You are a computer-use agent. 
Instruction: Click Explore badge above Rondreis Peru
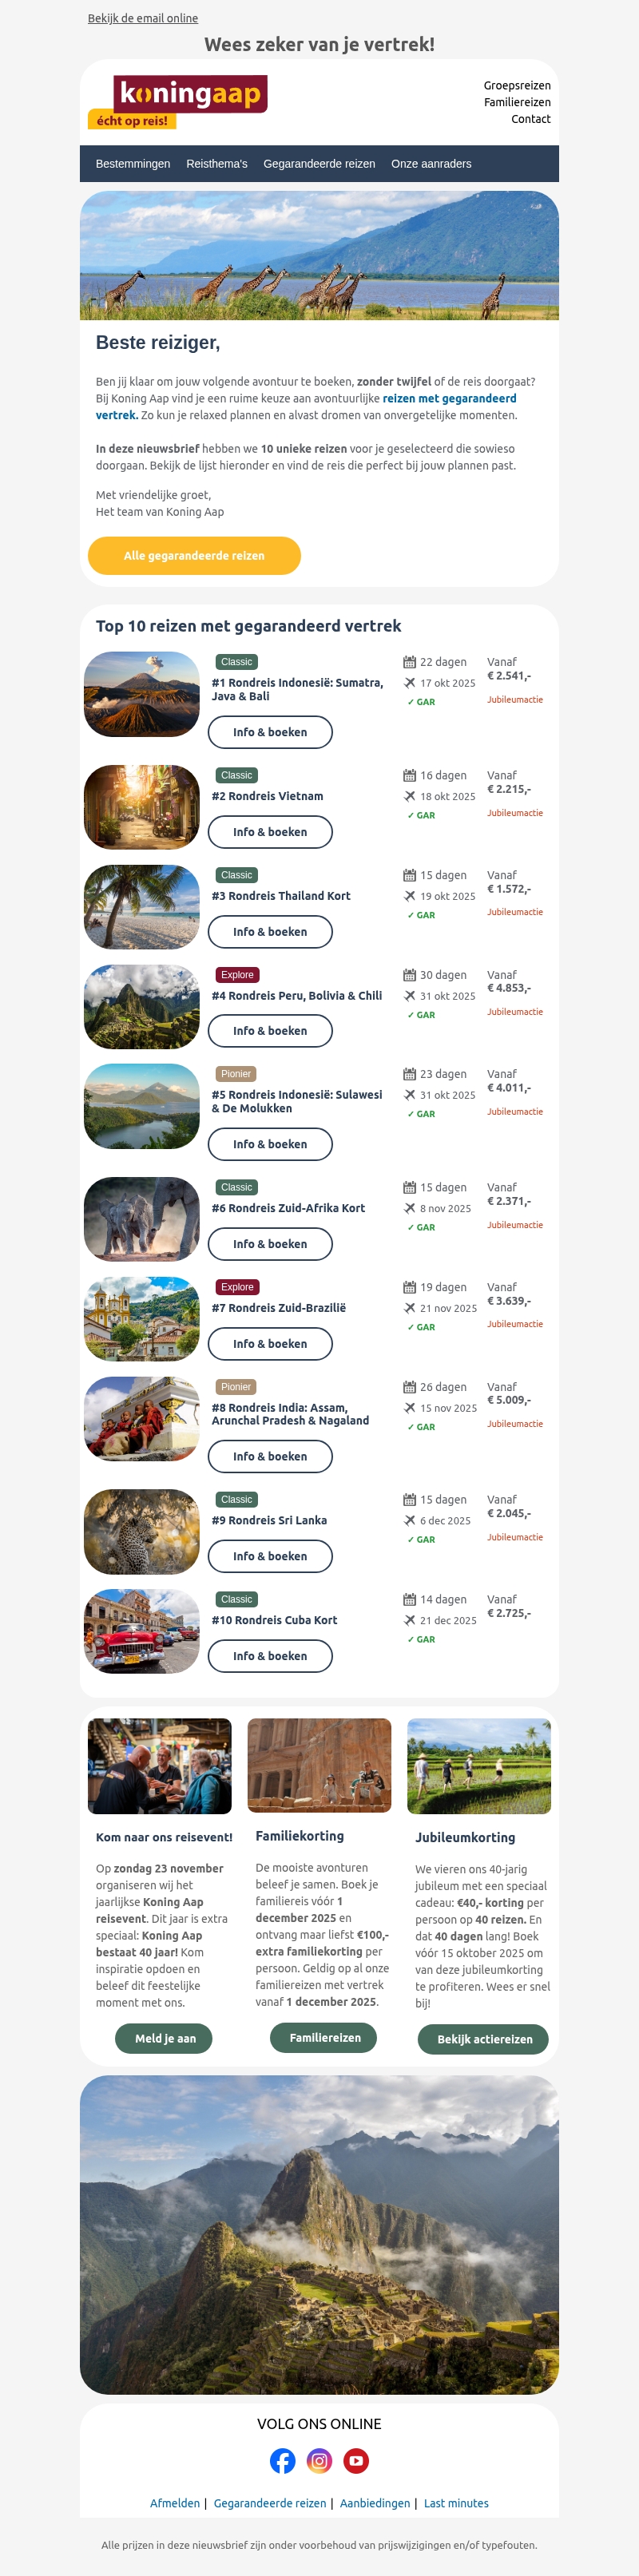pyautogui.click(x=237, y=975)
